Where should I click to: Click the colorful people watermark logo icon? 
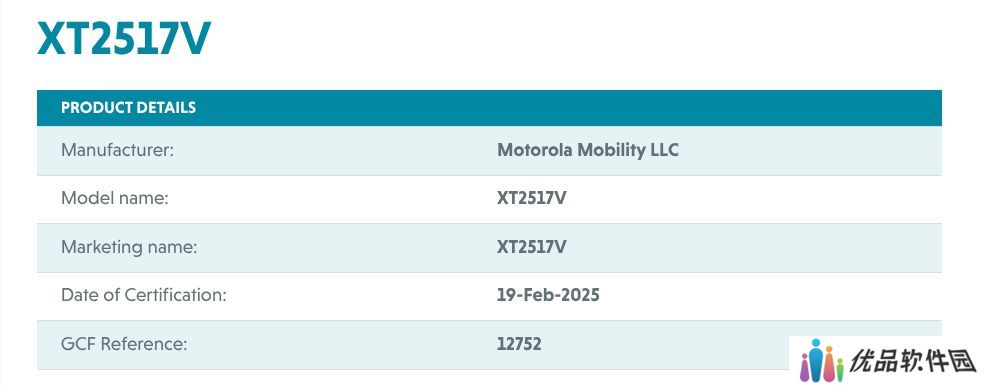[x=822, y=361]
